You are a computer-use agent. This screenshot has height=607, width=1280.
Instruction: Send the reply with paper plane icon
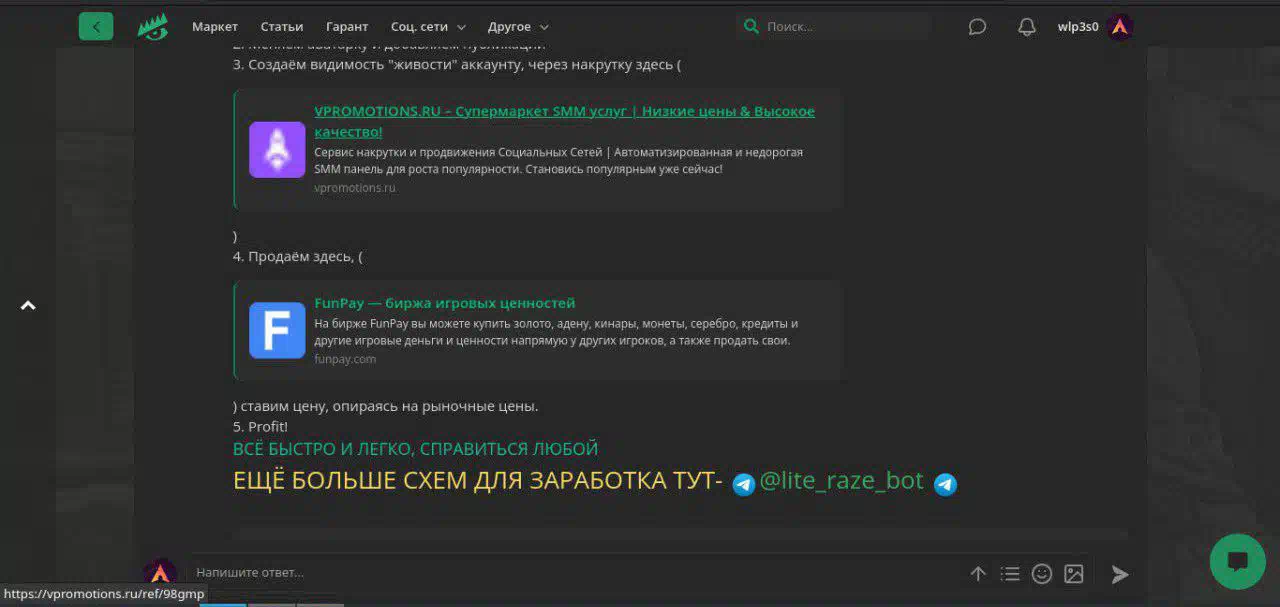pos(1120,574)
